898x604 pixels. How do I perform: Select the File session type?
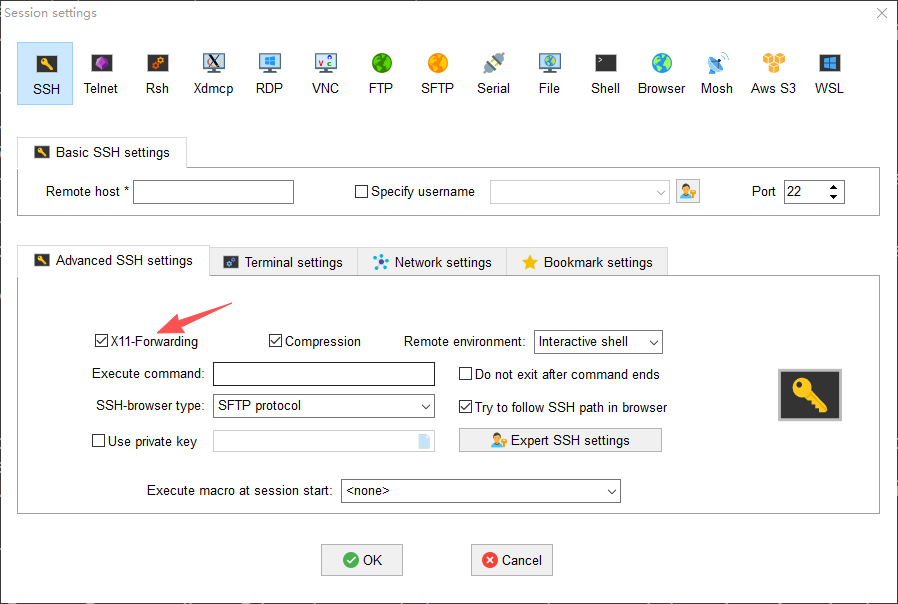tap(549, 73)
